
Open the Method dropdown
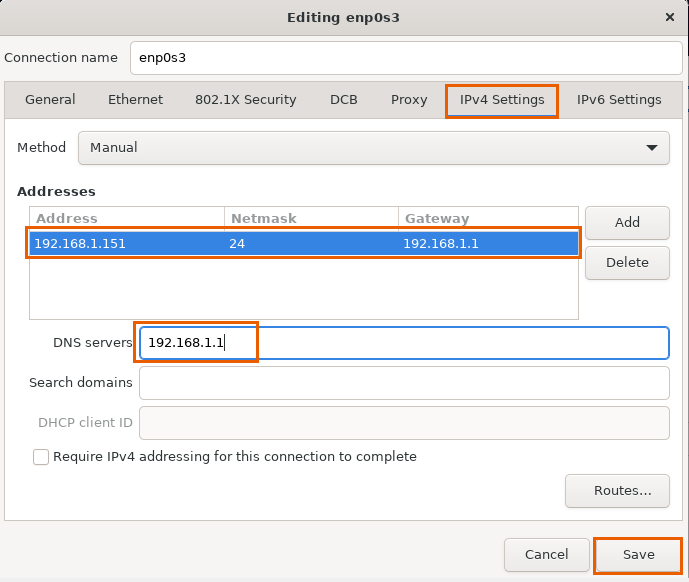372,148
